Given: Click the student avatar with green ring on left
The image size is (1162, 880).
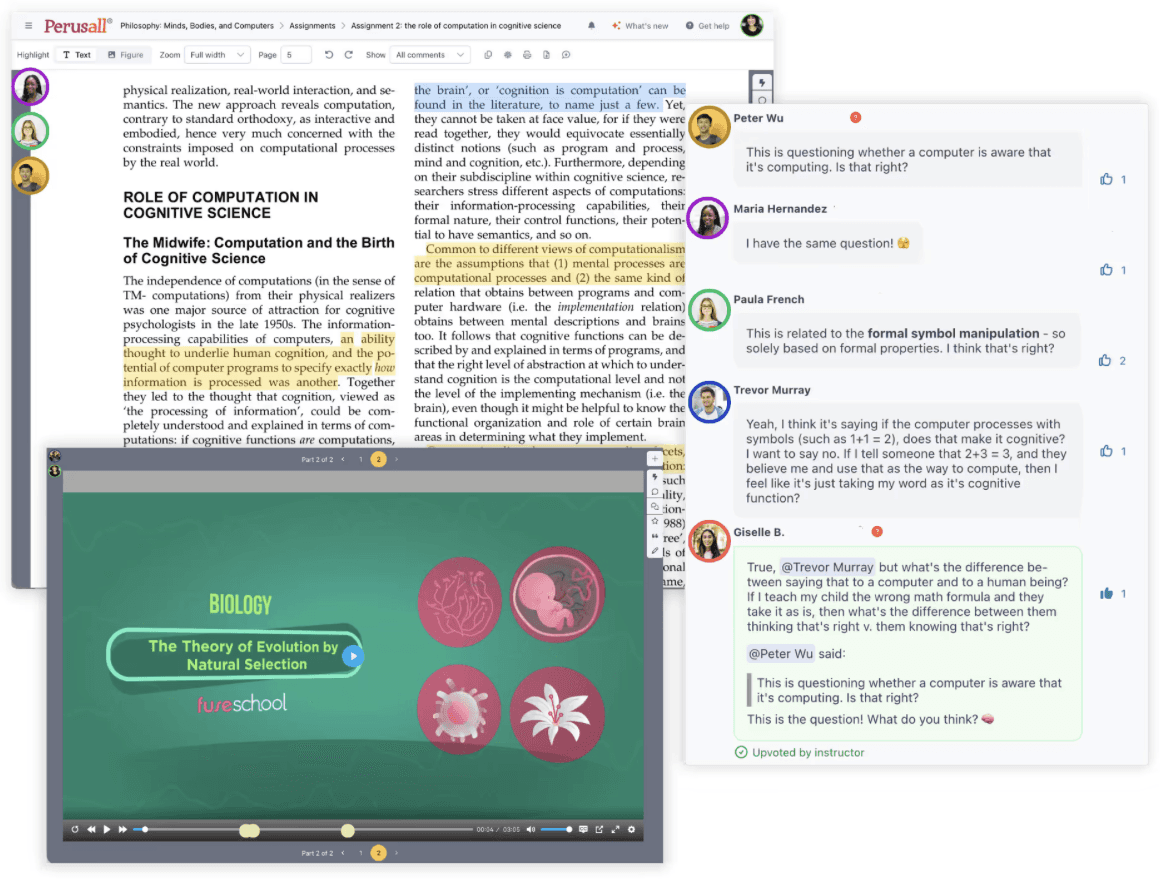Looking at the screenshot, I should (x=30, y=131).
